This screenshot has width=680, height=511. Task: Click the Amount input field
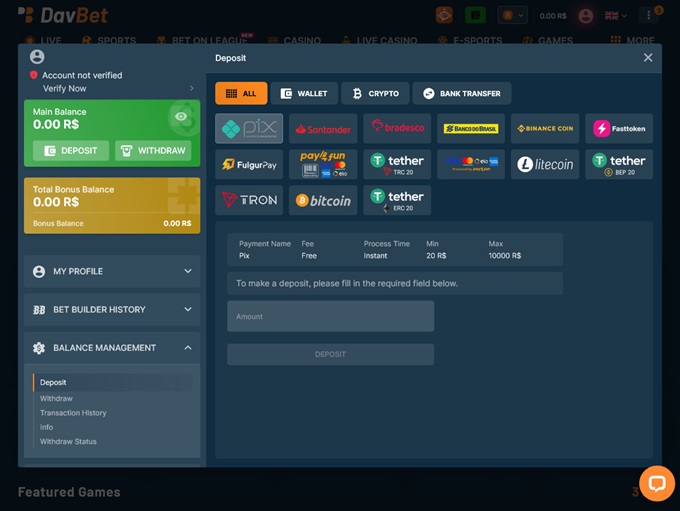tap(330, 316)
